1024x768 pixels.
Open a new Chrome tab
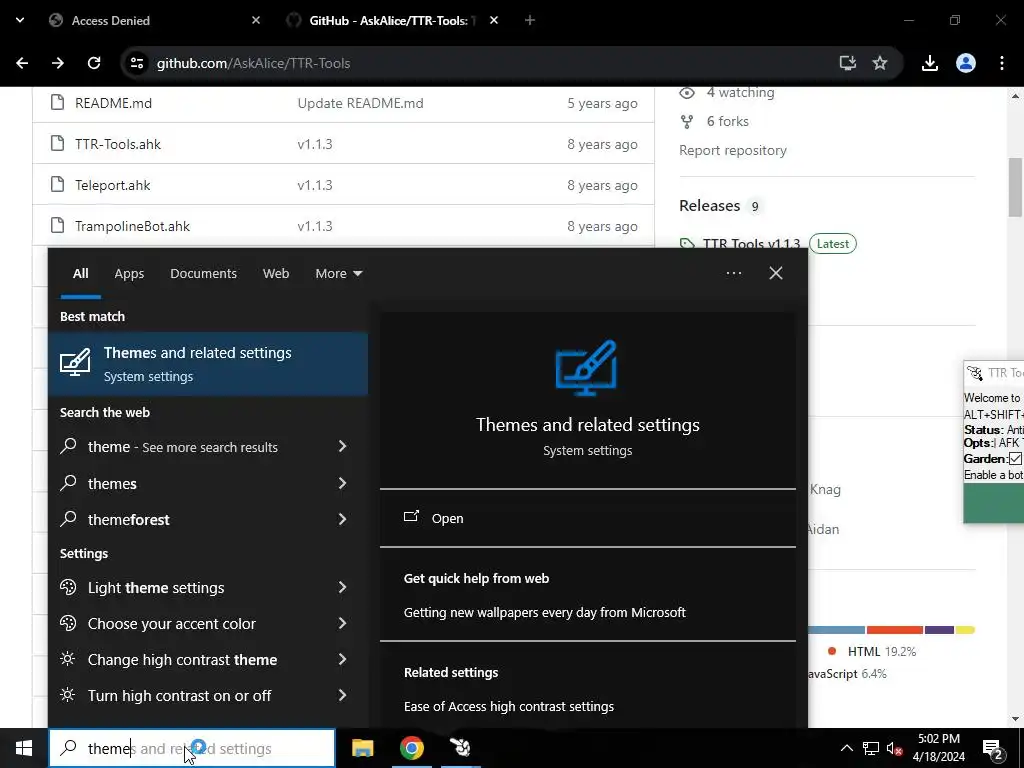coord(530,20)
